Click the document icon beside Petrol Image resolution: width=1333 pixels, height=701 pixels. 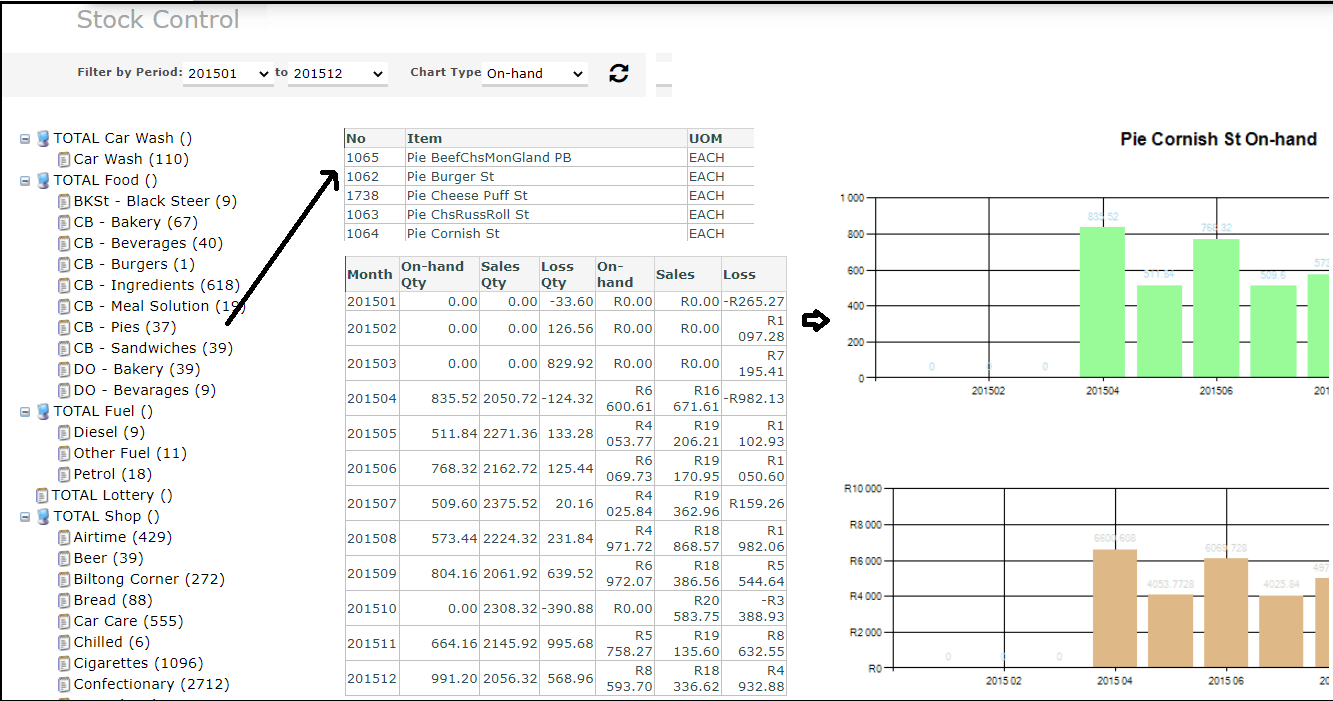point(64,475)
